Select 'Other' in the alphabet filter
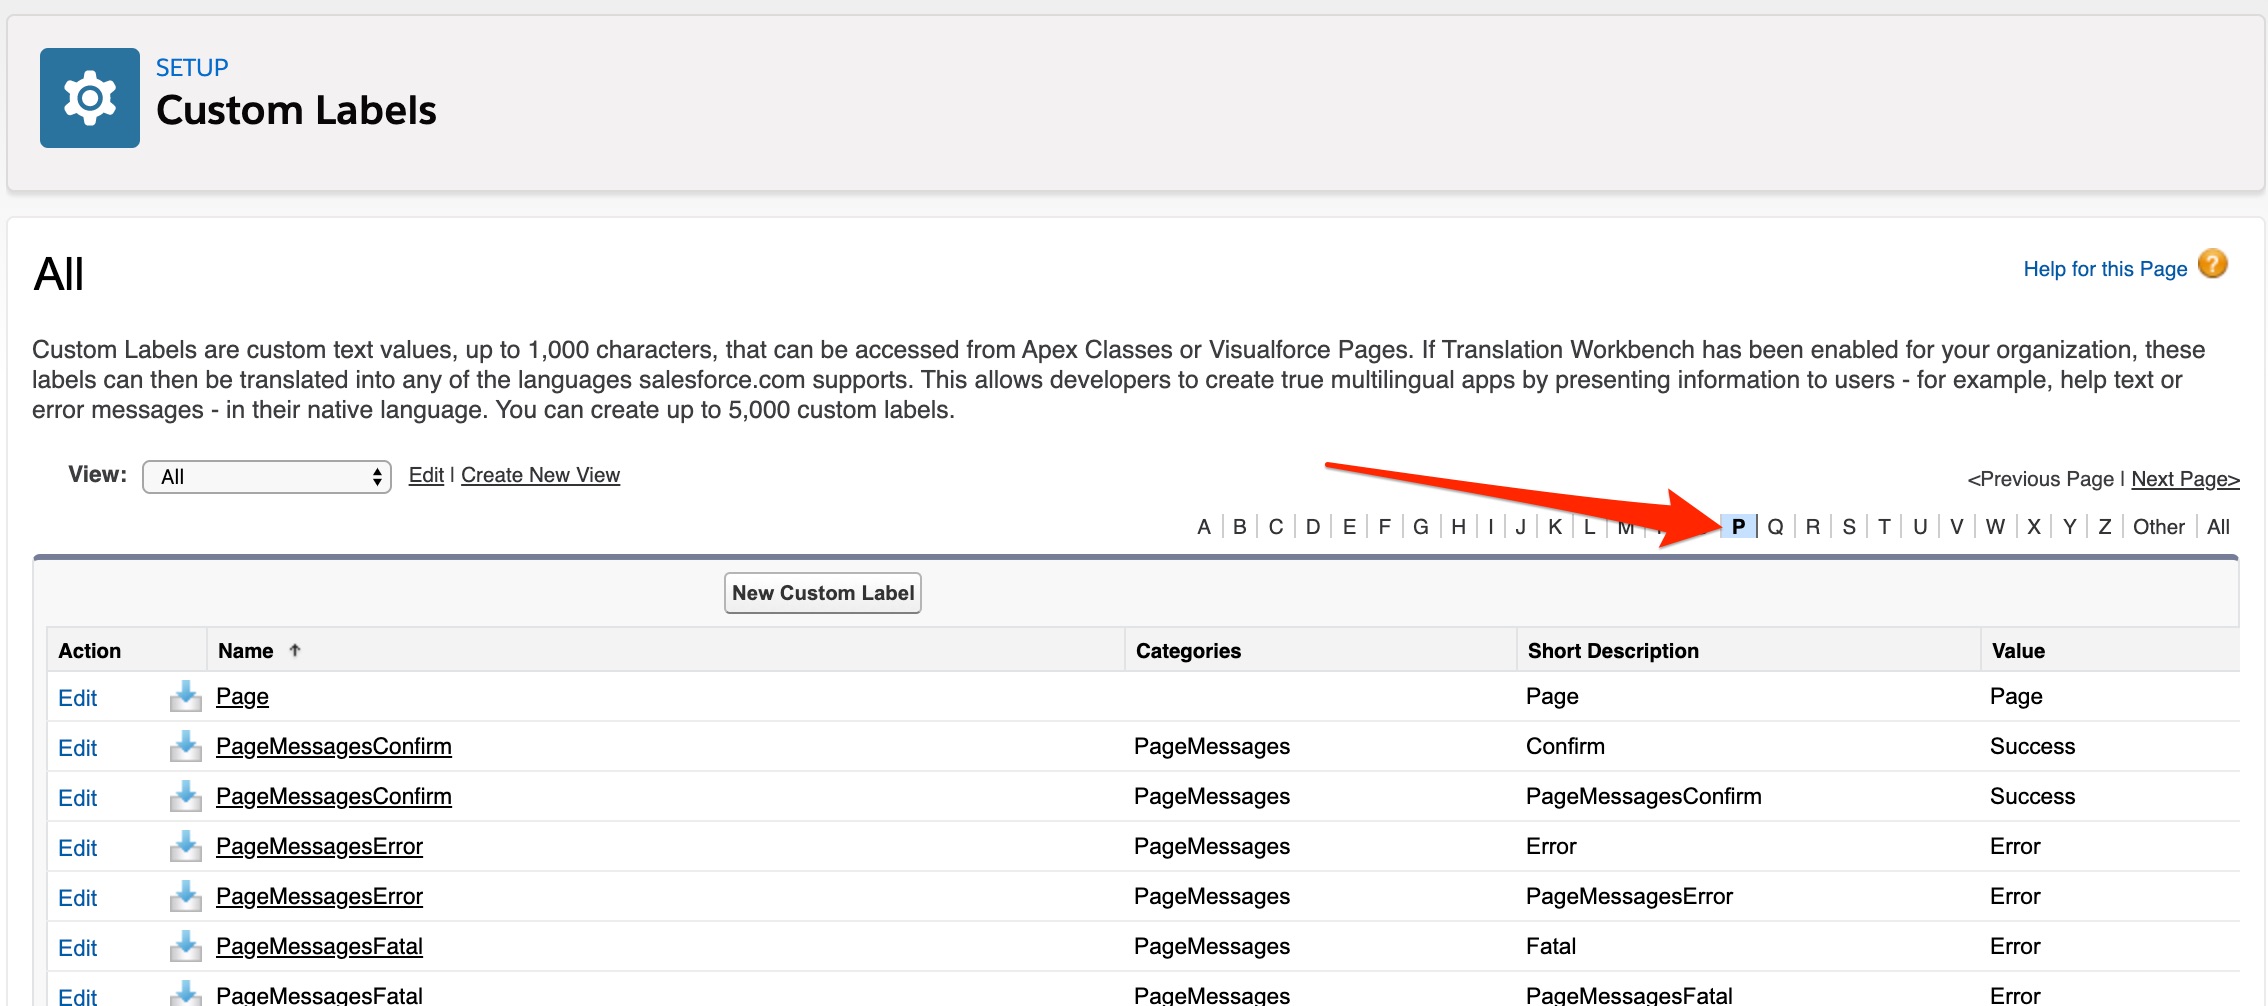2268x1006 pixels. pos(2158,527)
